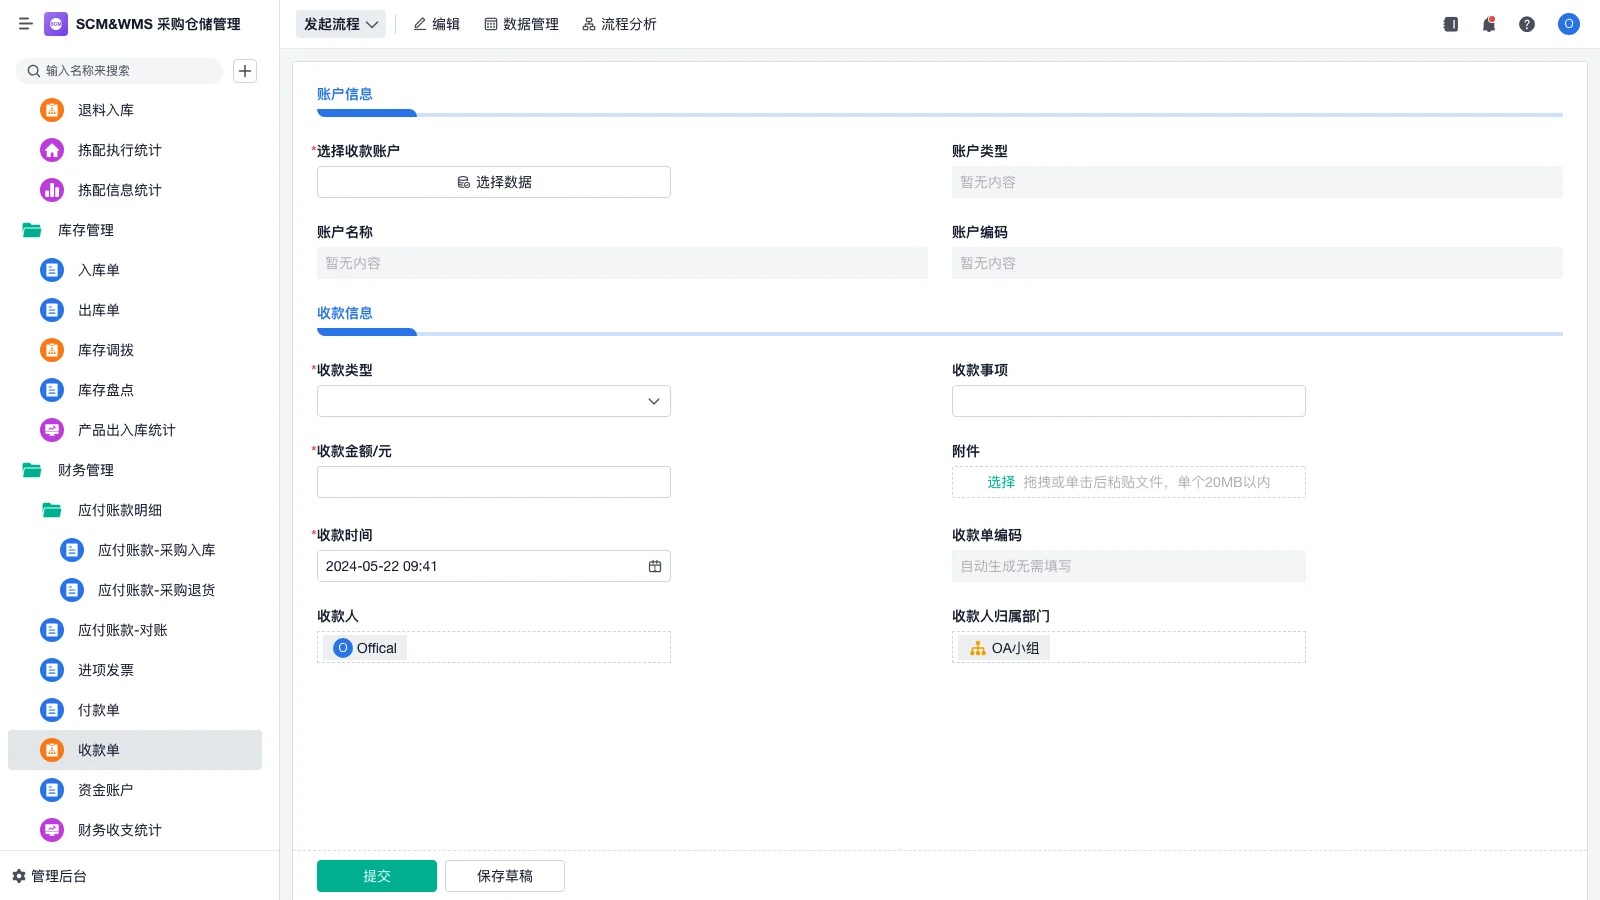The image size is (1600, 900).
Task: Open 应付账款-采购退货 form icon
Action: [72, 590]
